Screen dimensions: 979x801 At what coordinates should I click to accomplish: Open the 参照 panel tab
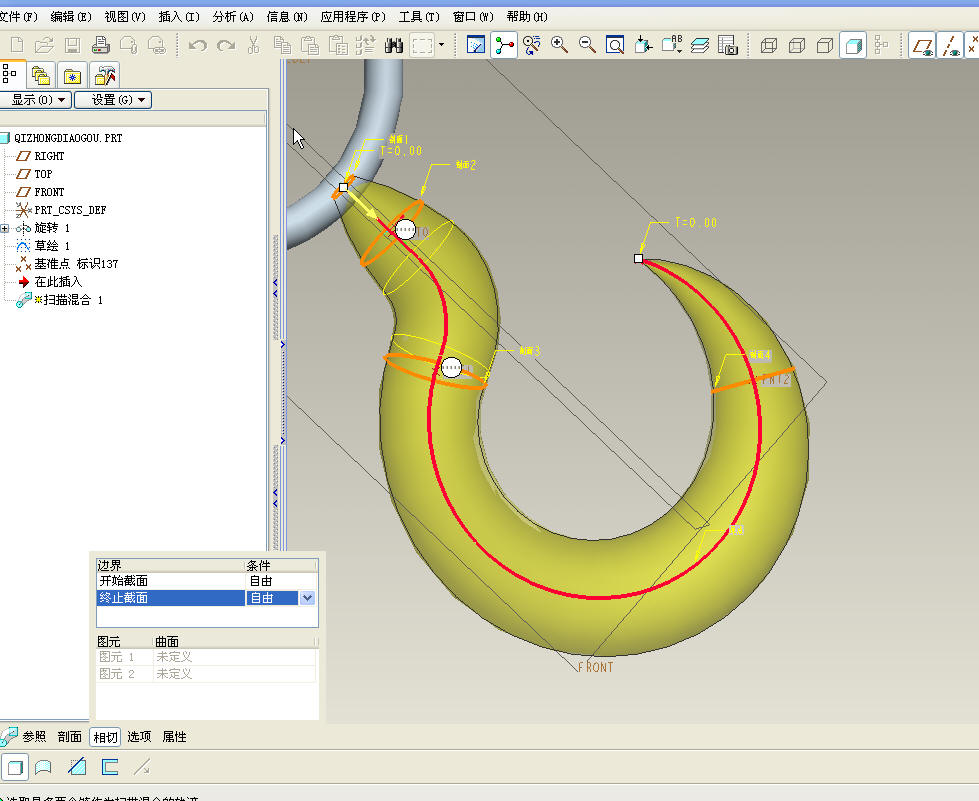[34, 737]
